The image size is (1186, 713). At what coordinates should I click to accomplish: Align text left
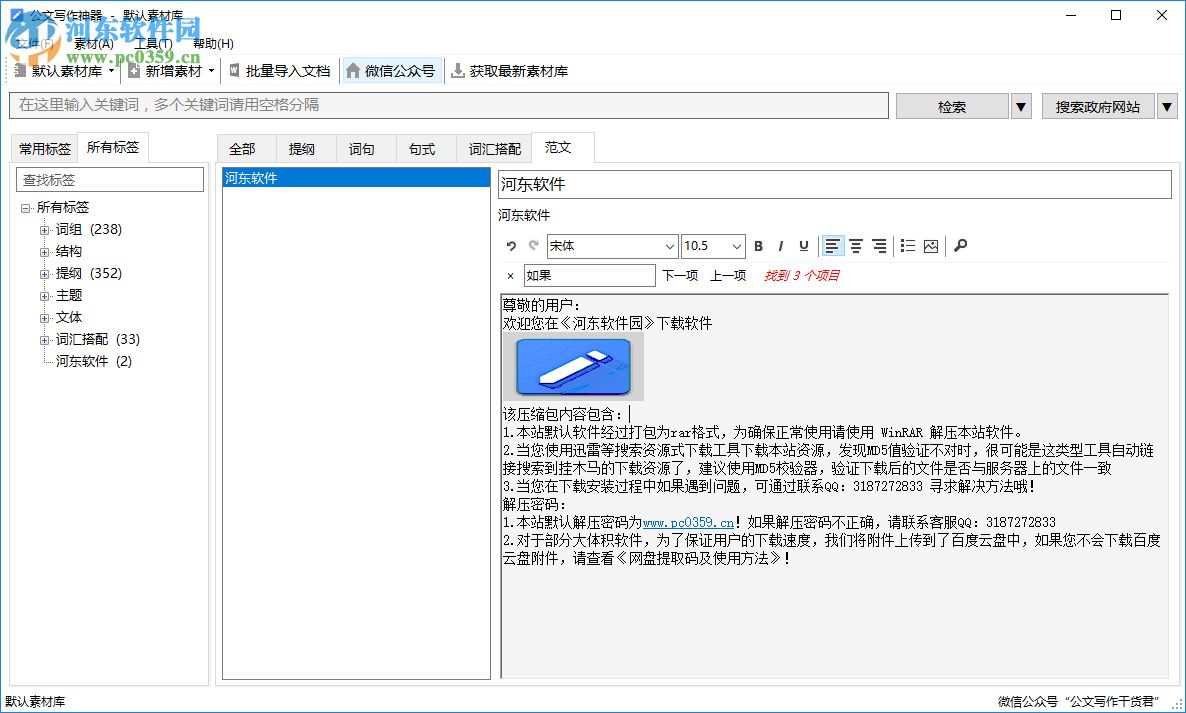pos(832,246)
